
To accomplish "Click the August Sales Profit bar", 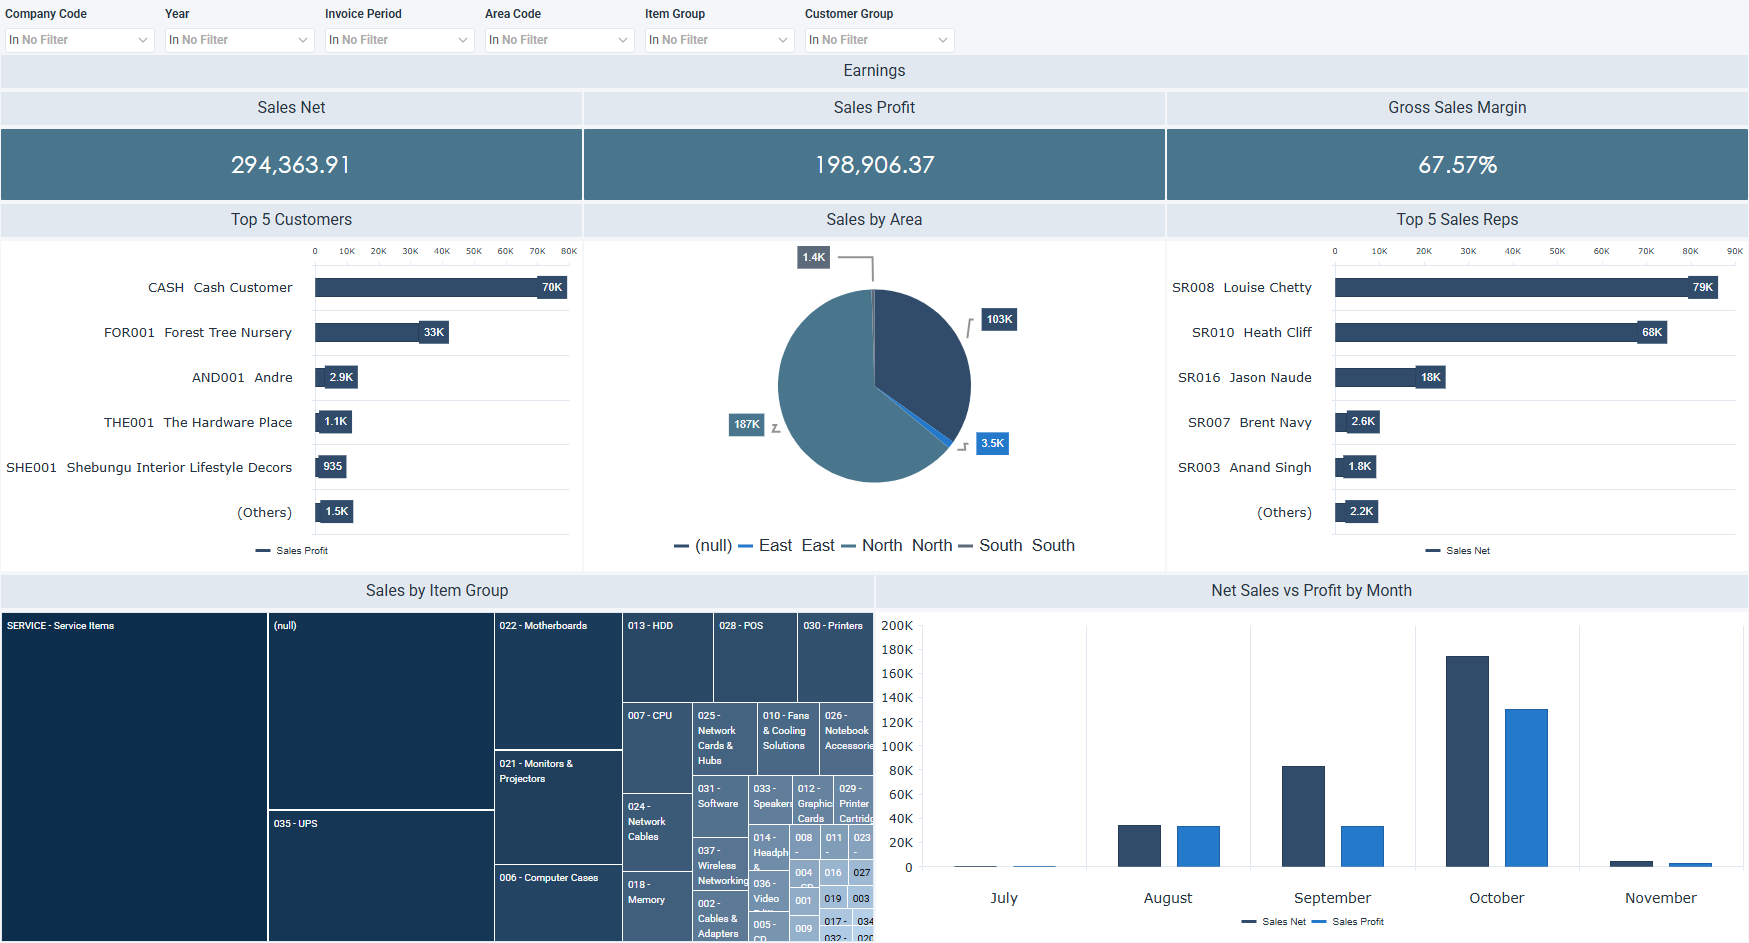I will (1198, 847).
